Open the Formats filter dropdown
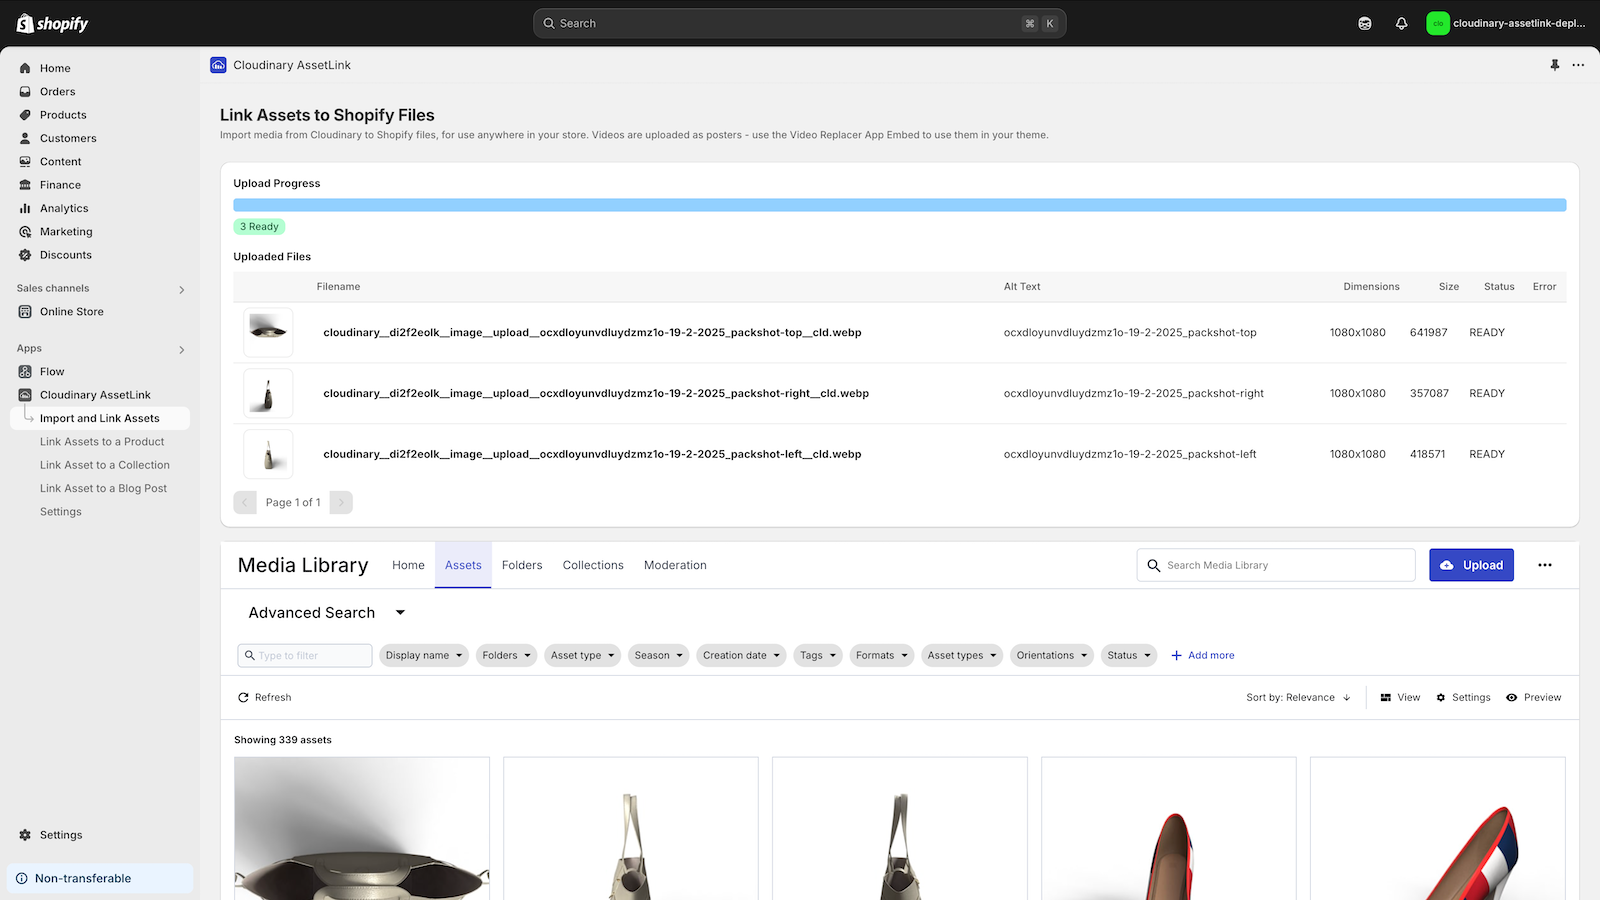 click(x=882, y=655)
